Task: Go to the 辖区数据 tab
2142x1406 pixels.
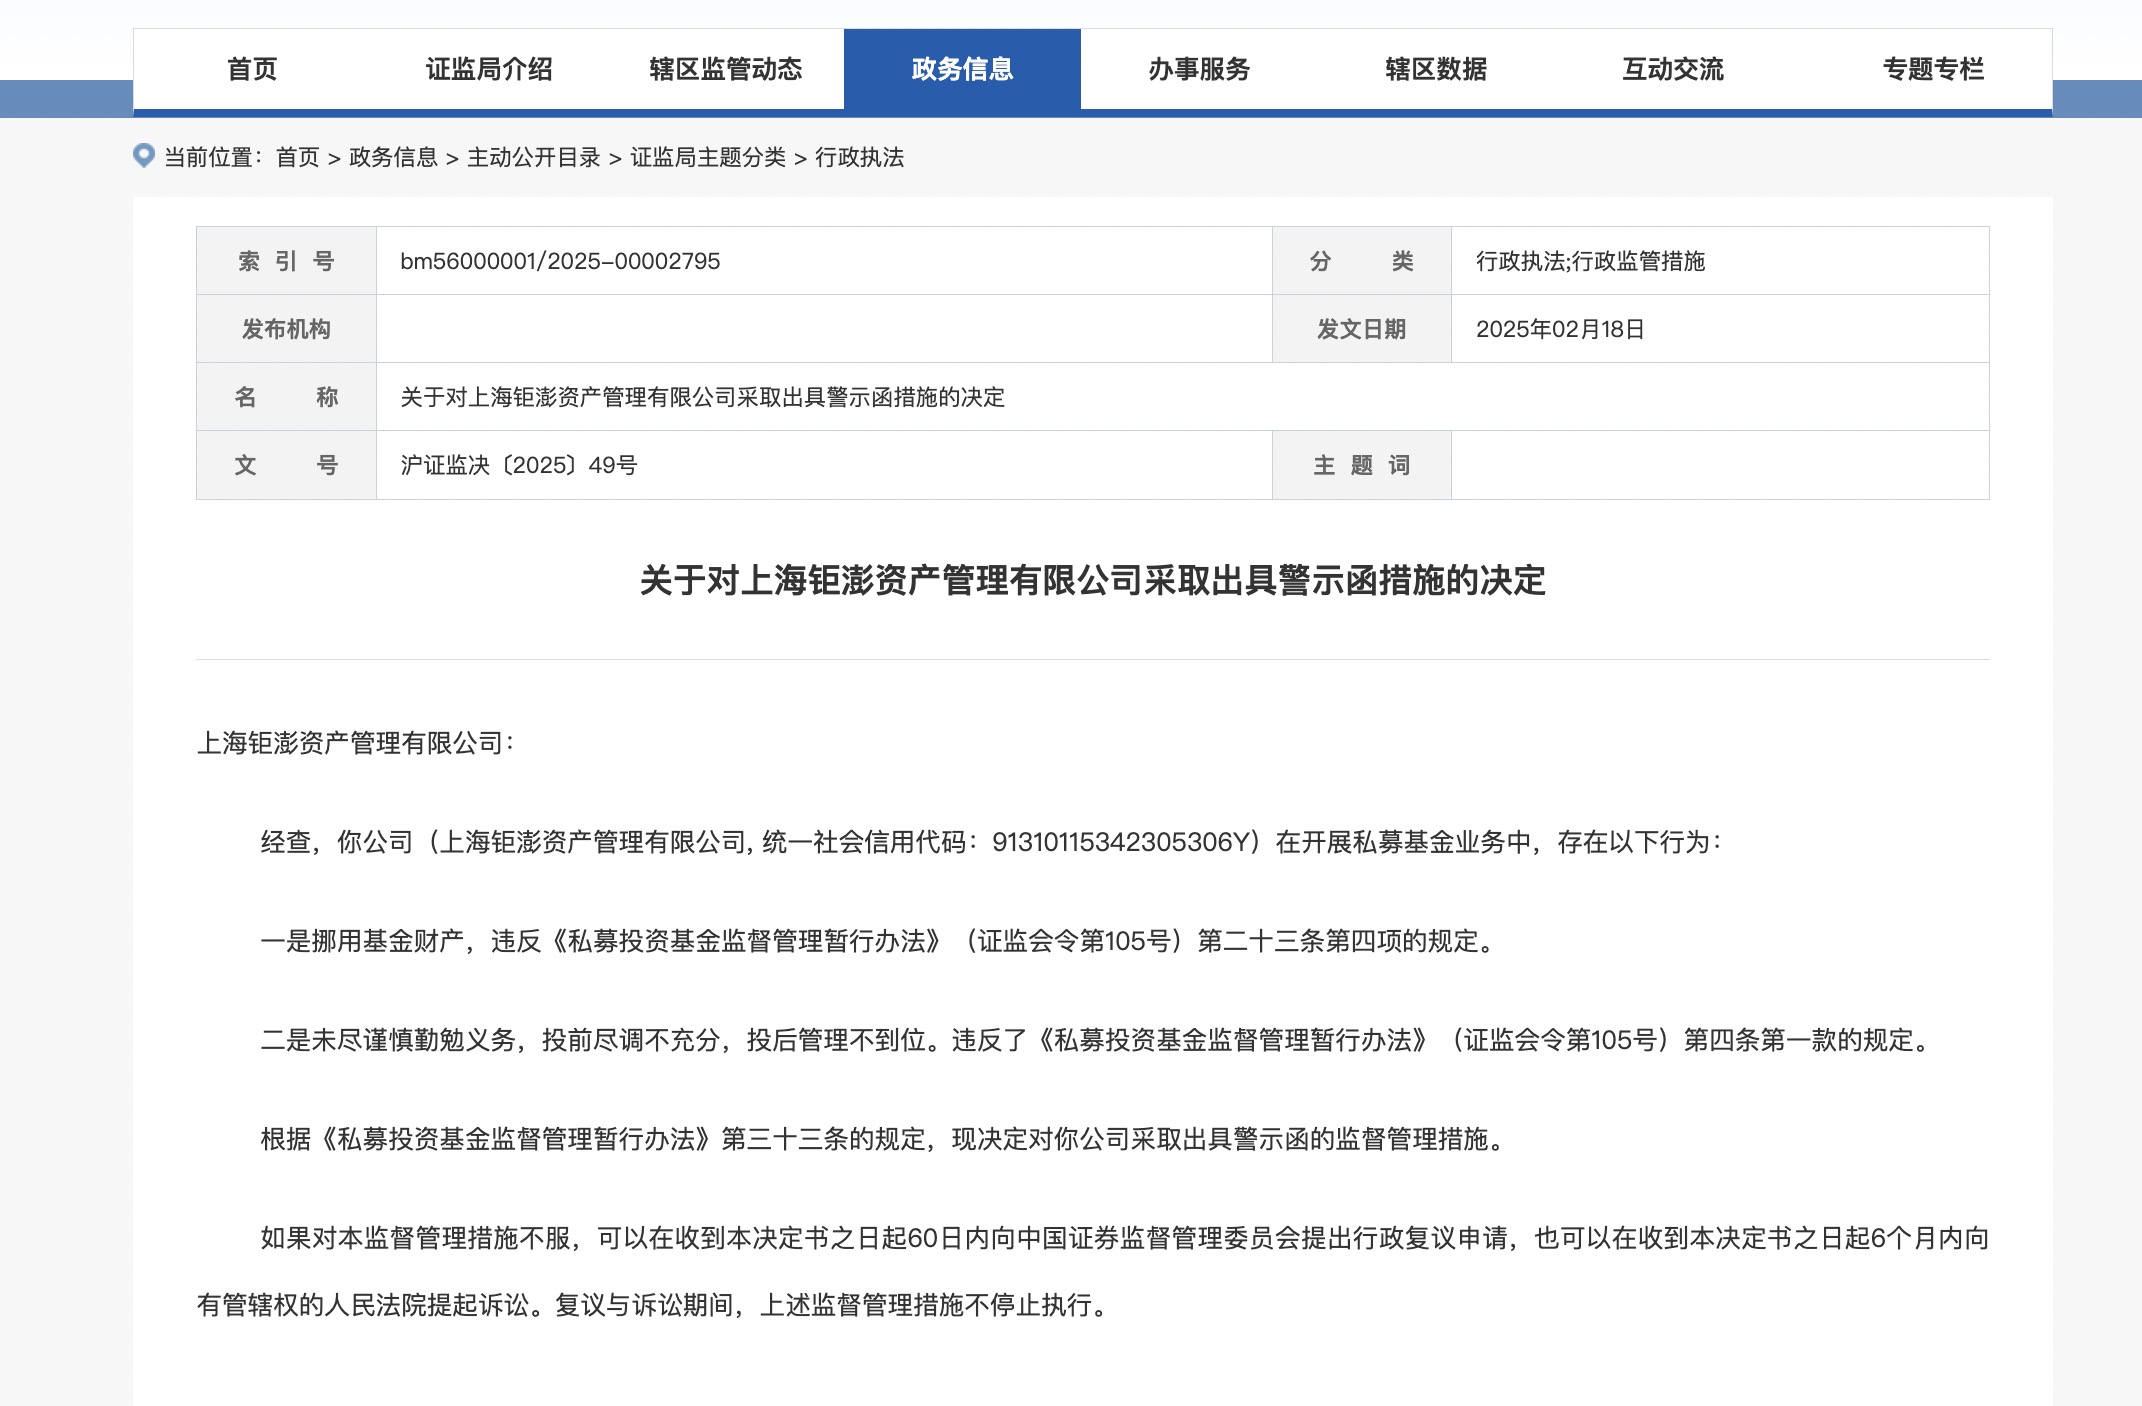Action: (x=1436, y=69)
